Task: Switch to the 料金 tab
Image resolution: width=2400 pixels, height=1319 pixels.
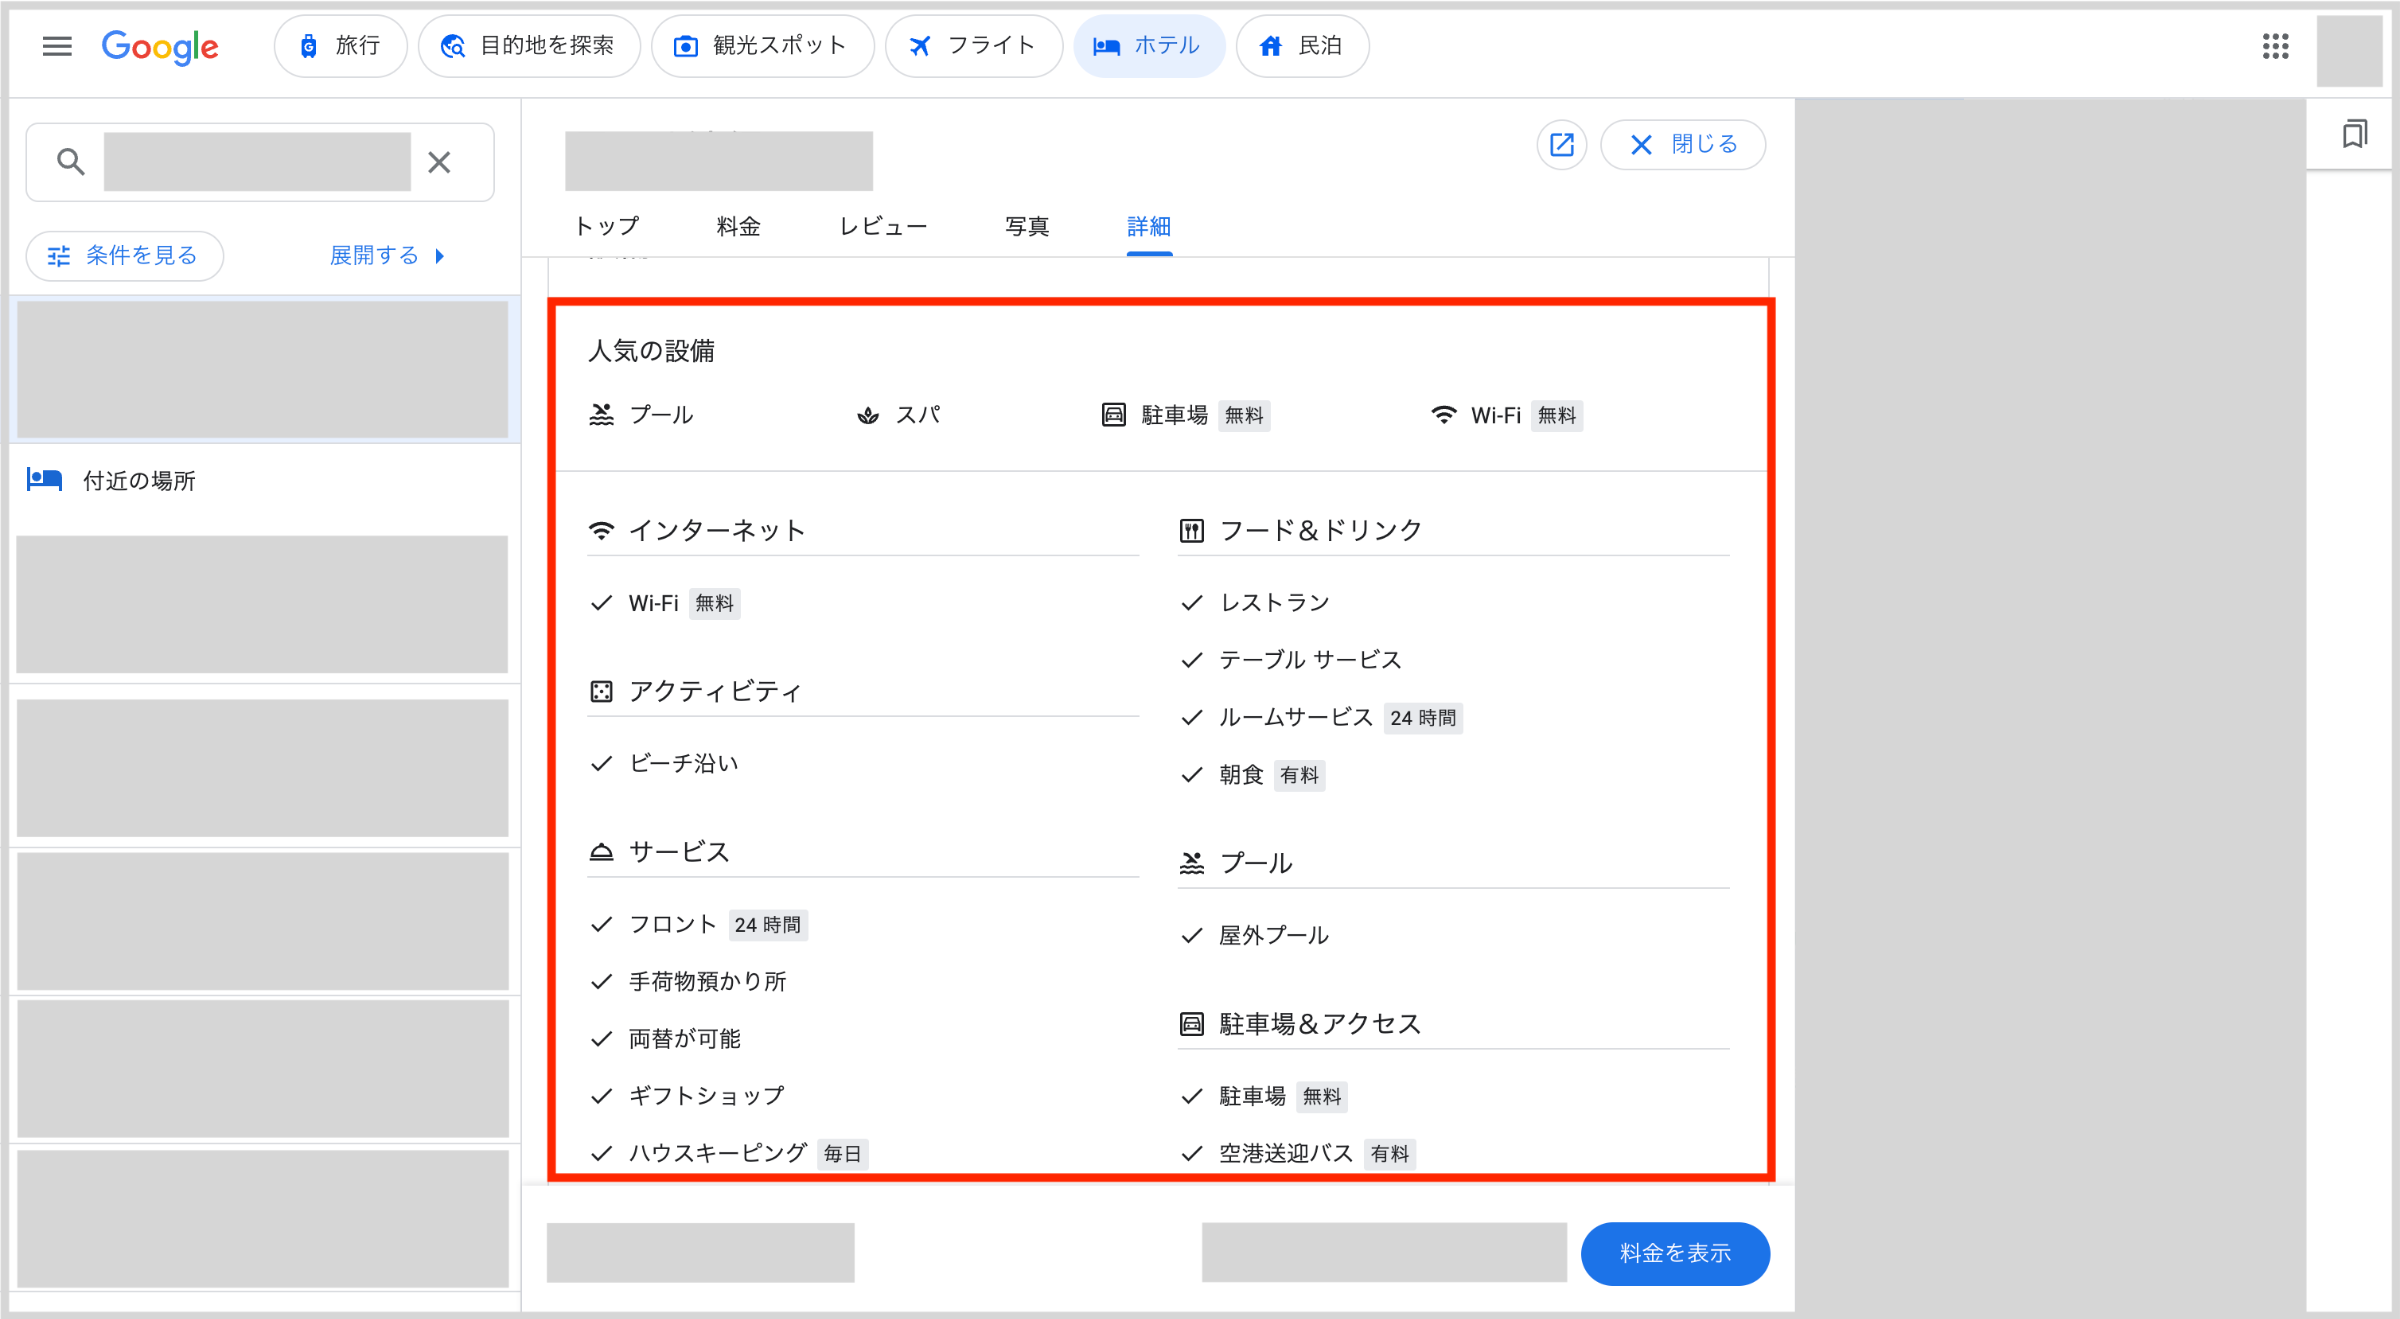Action: [x=738, y=227]
